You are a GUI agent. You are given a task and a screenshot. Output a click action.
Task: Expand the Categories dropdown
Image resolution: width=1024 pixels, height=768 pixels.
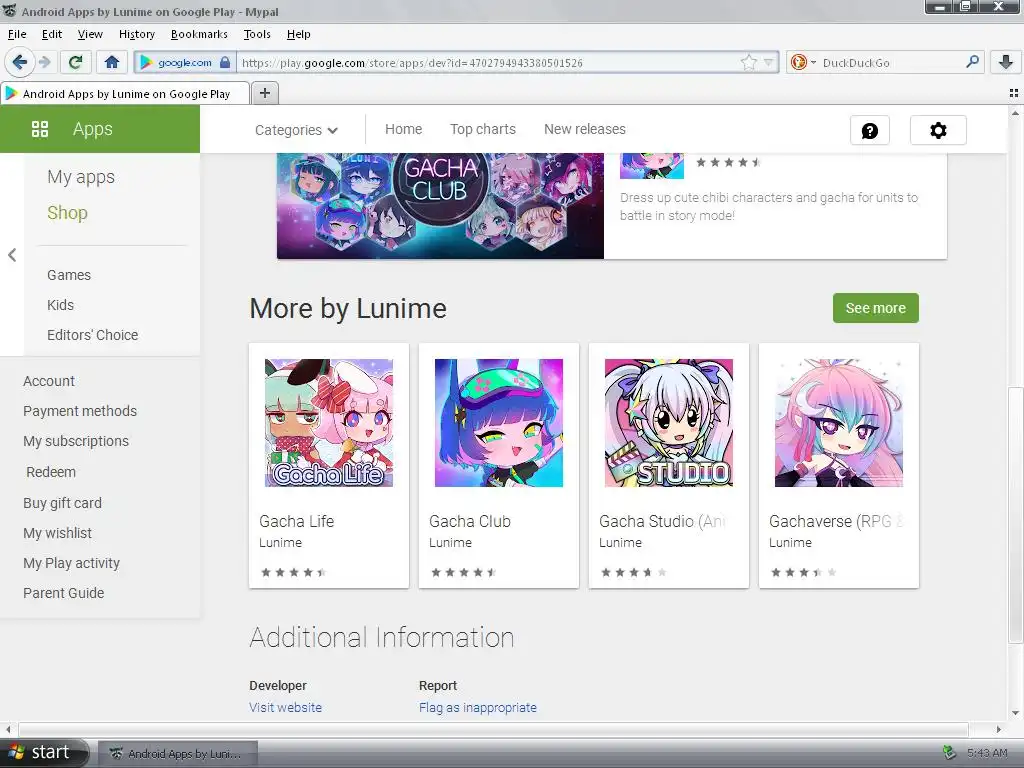[x=296, y=130]
